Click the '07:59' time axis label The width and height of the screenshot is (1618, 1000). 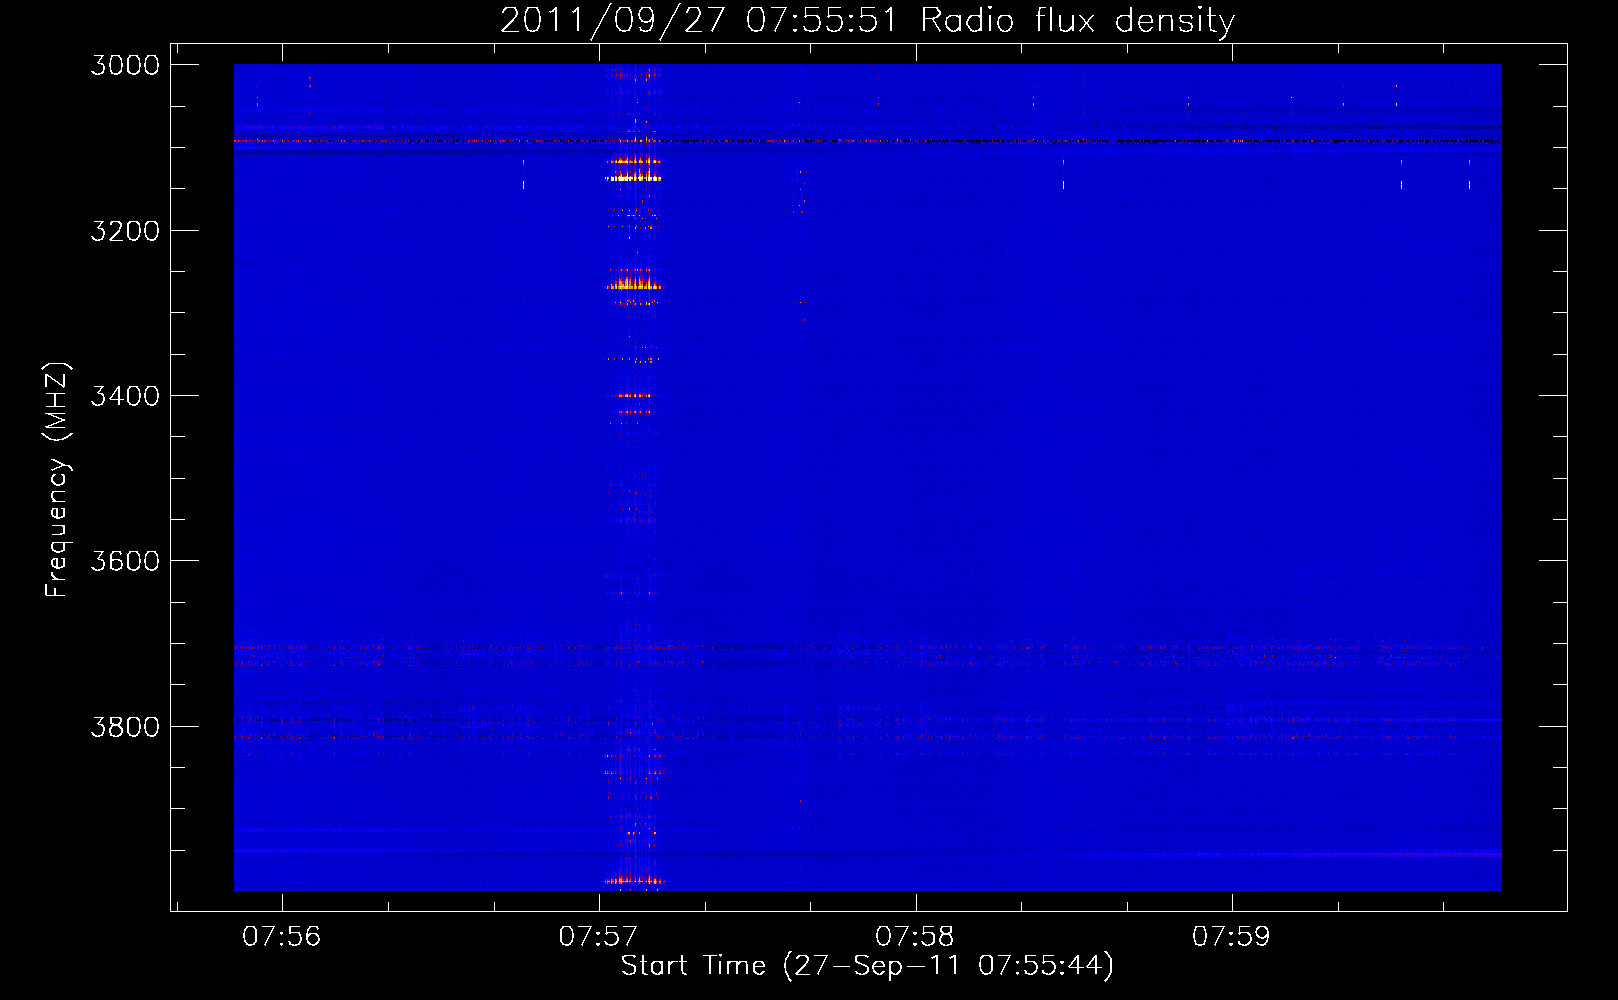point(1231,937)
